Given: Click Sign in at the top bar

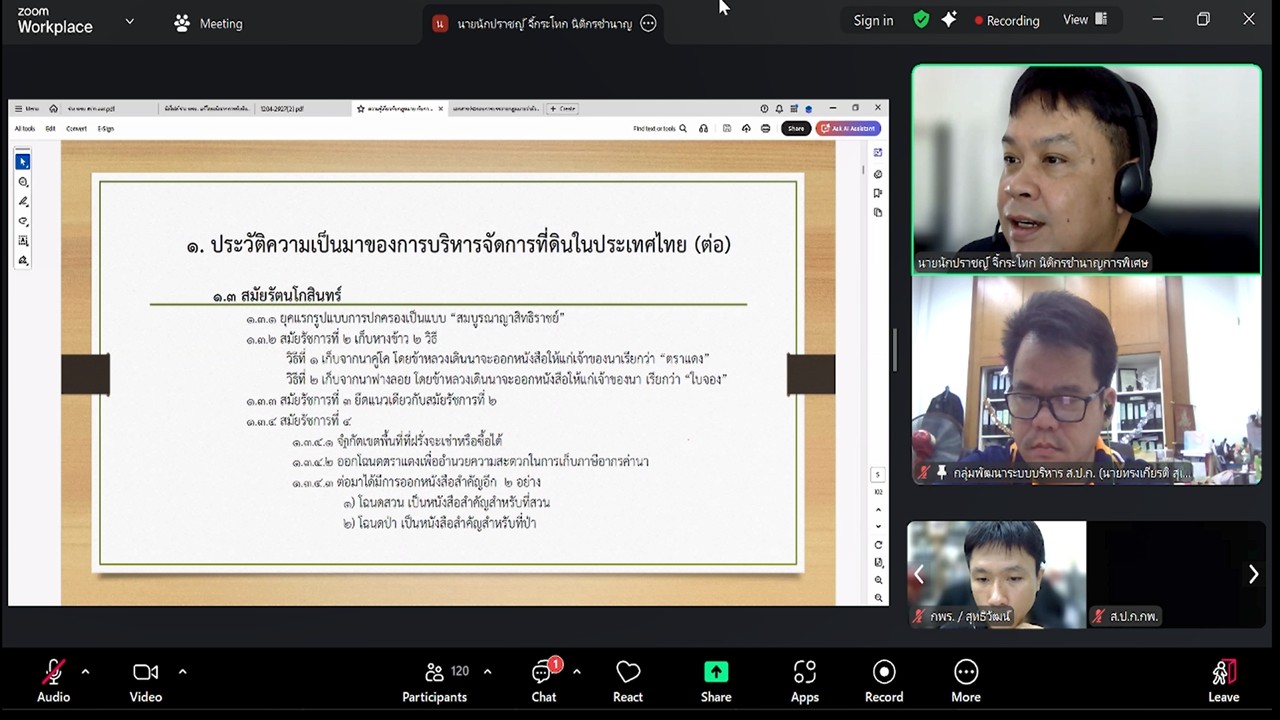Looking at the screenshot, I should tap(874, 19).
